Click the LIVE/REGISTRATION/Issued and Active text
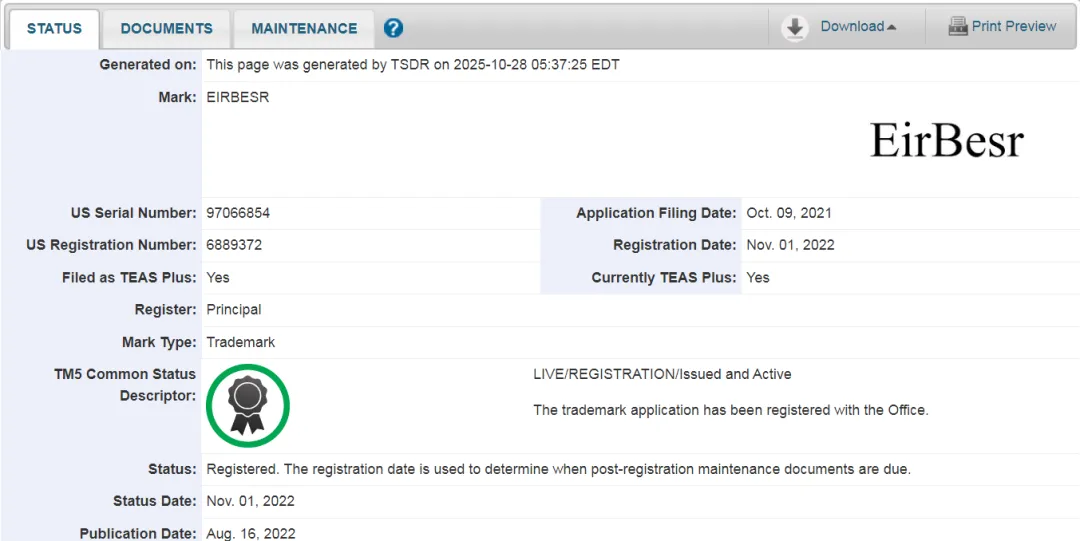 [x=662, y=374]
